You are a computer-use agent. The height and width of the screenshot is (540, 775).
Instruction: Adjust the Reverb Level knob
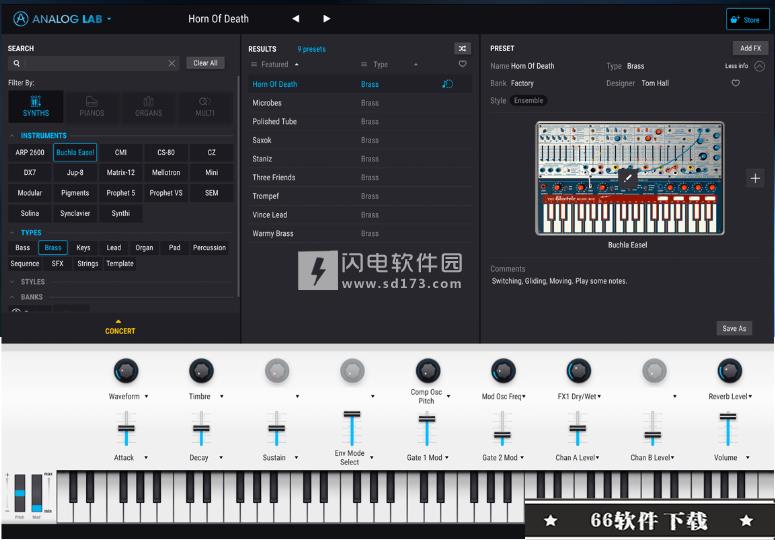click(730, 371)
